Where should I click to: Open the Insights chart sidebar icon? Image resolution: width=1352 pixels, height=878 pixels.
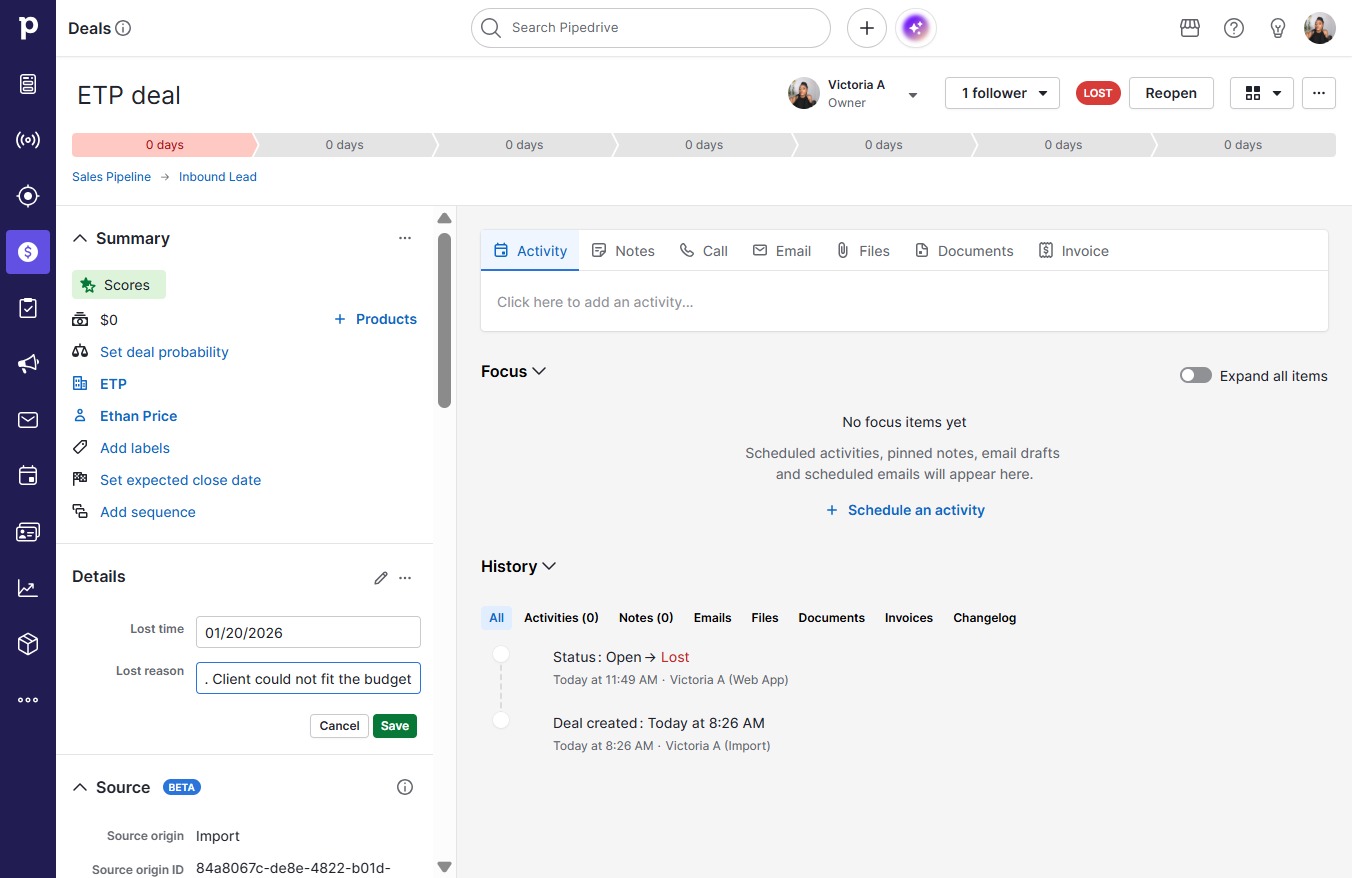tap(28, 588)
